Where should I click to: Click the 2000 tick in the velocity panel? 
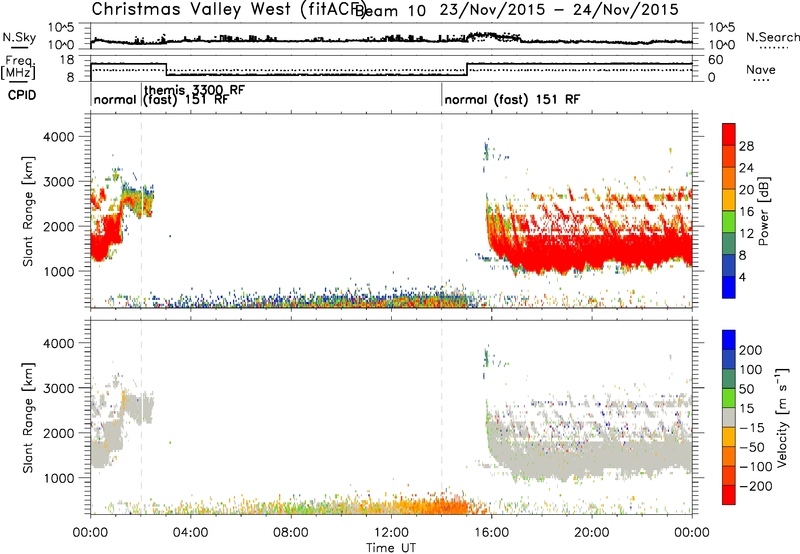[58, 433]
